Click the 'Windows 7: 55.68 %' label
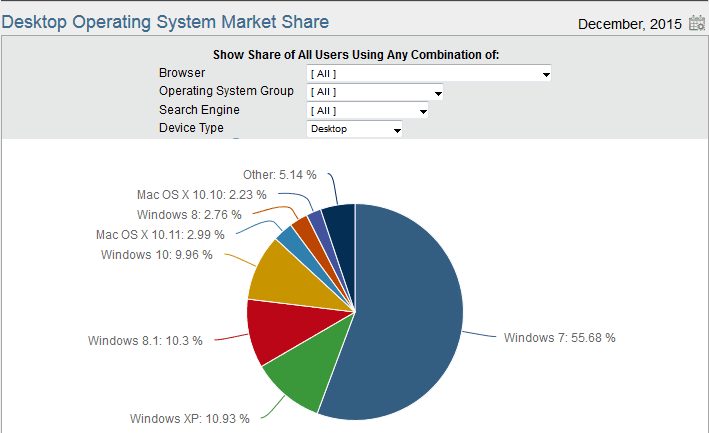Image resolution: width=709 pixels, height=433 pixels. click(x=559, y=338)
